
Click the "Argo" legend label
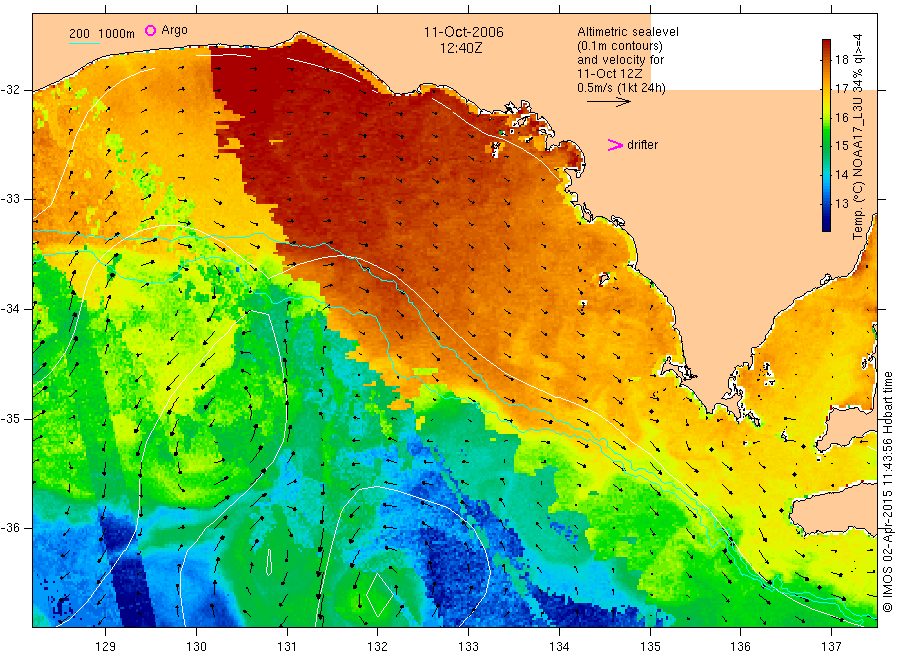coord(174,30)
